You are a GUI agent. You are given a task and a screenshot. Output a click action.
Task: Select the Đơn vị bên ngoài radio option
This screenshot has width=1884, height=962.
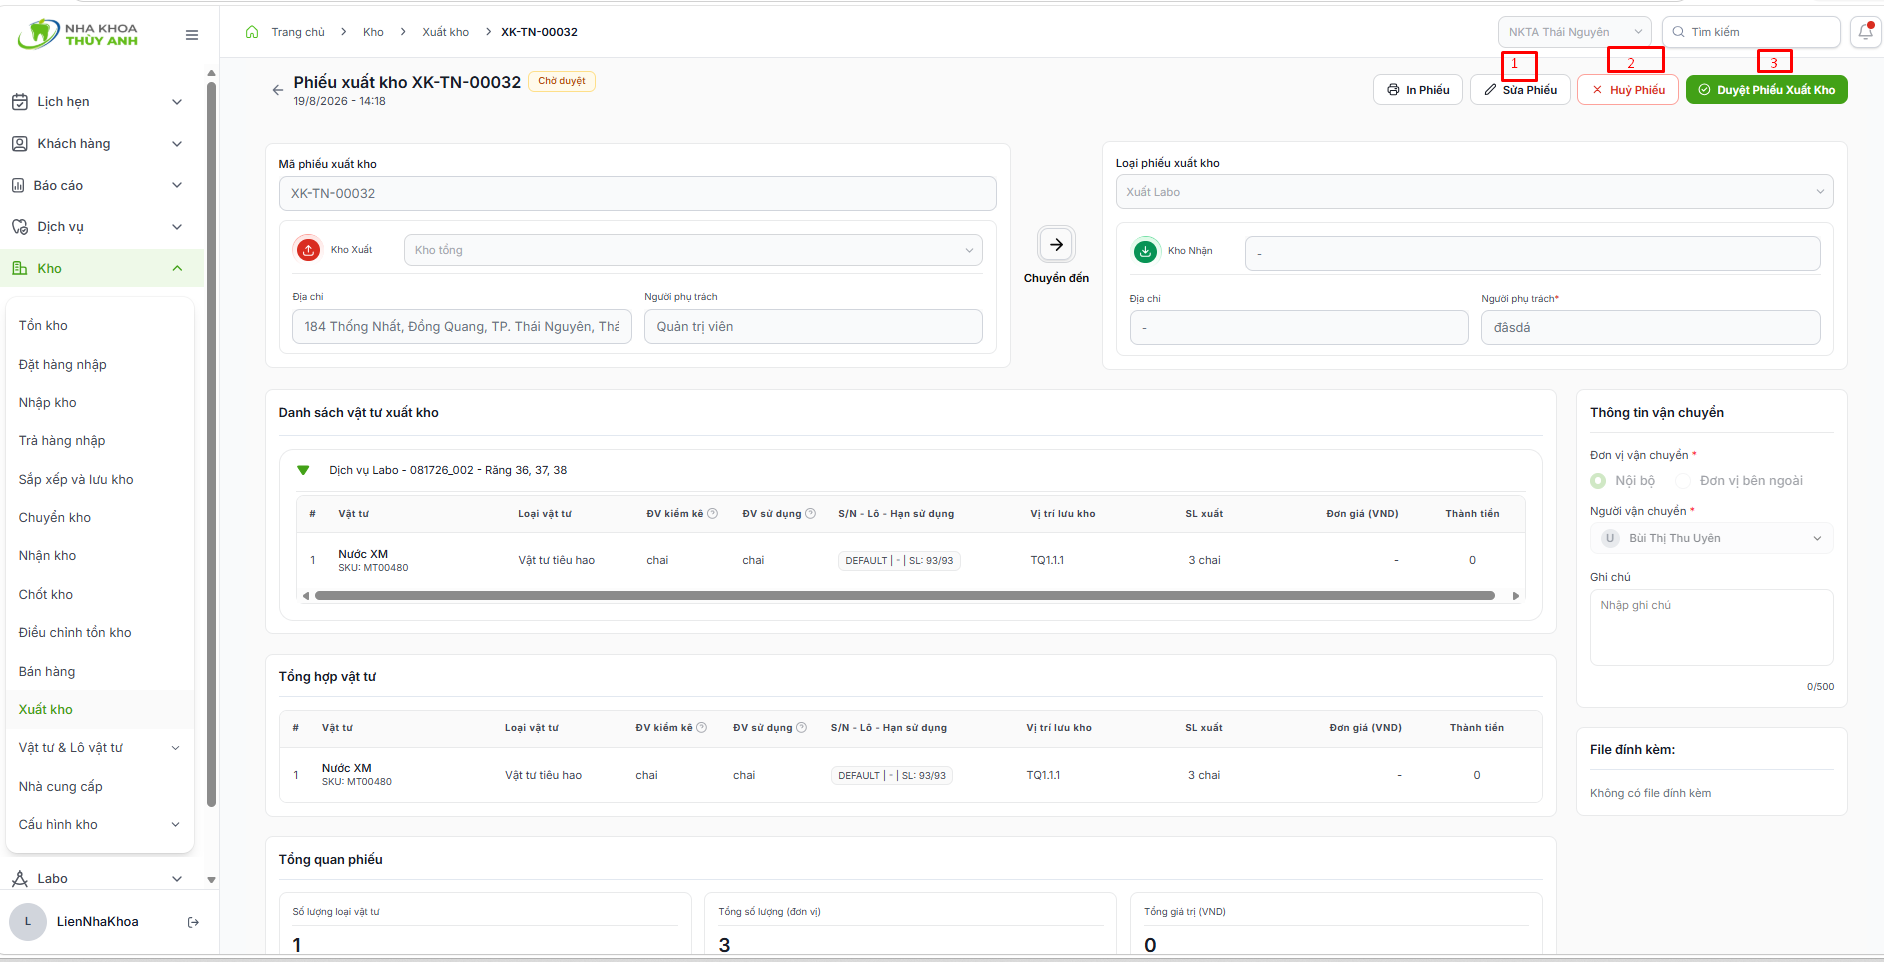1683,481
